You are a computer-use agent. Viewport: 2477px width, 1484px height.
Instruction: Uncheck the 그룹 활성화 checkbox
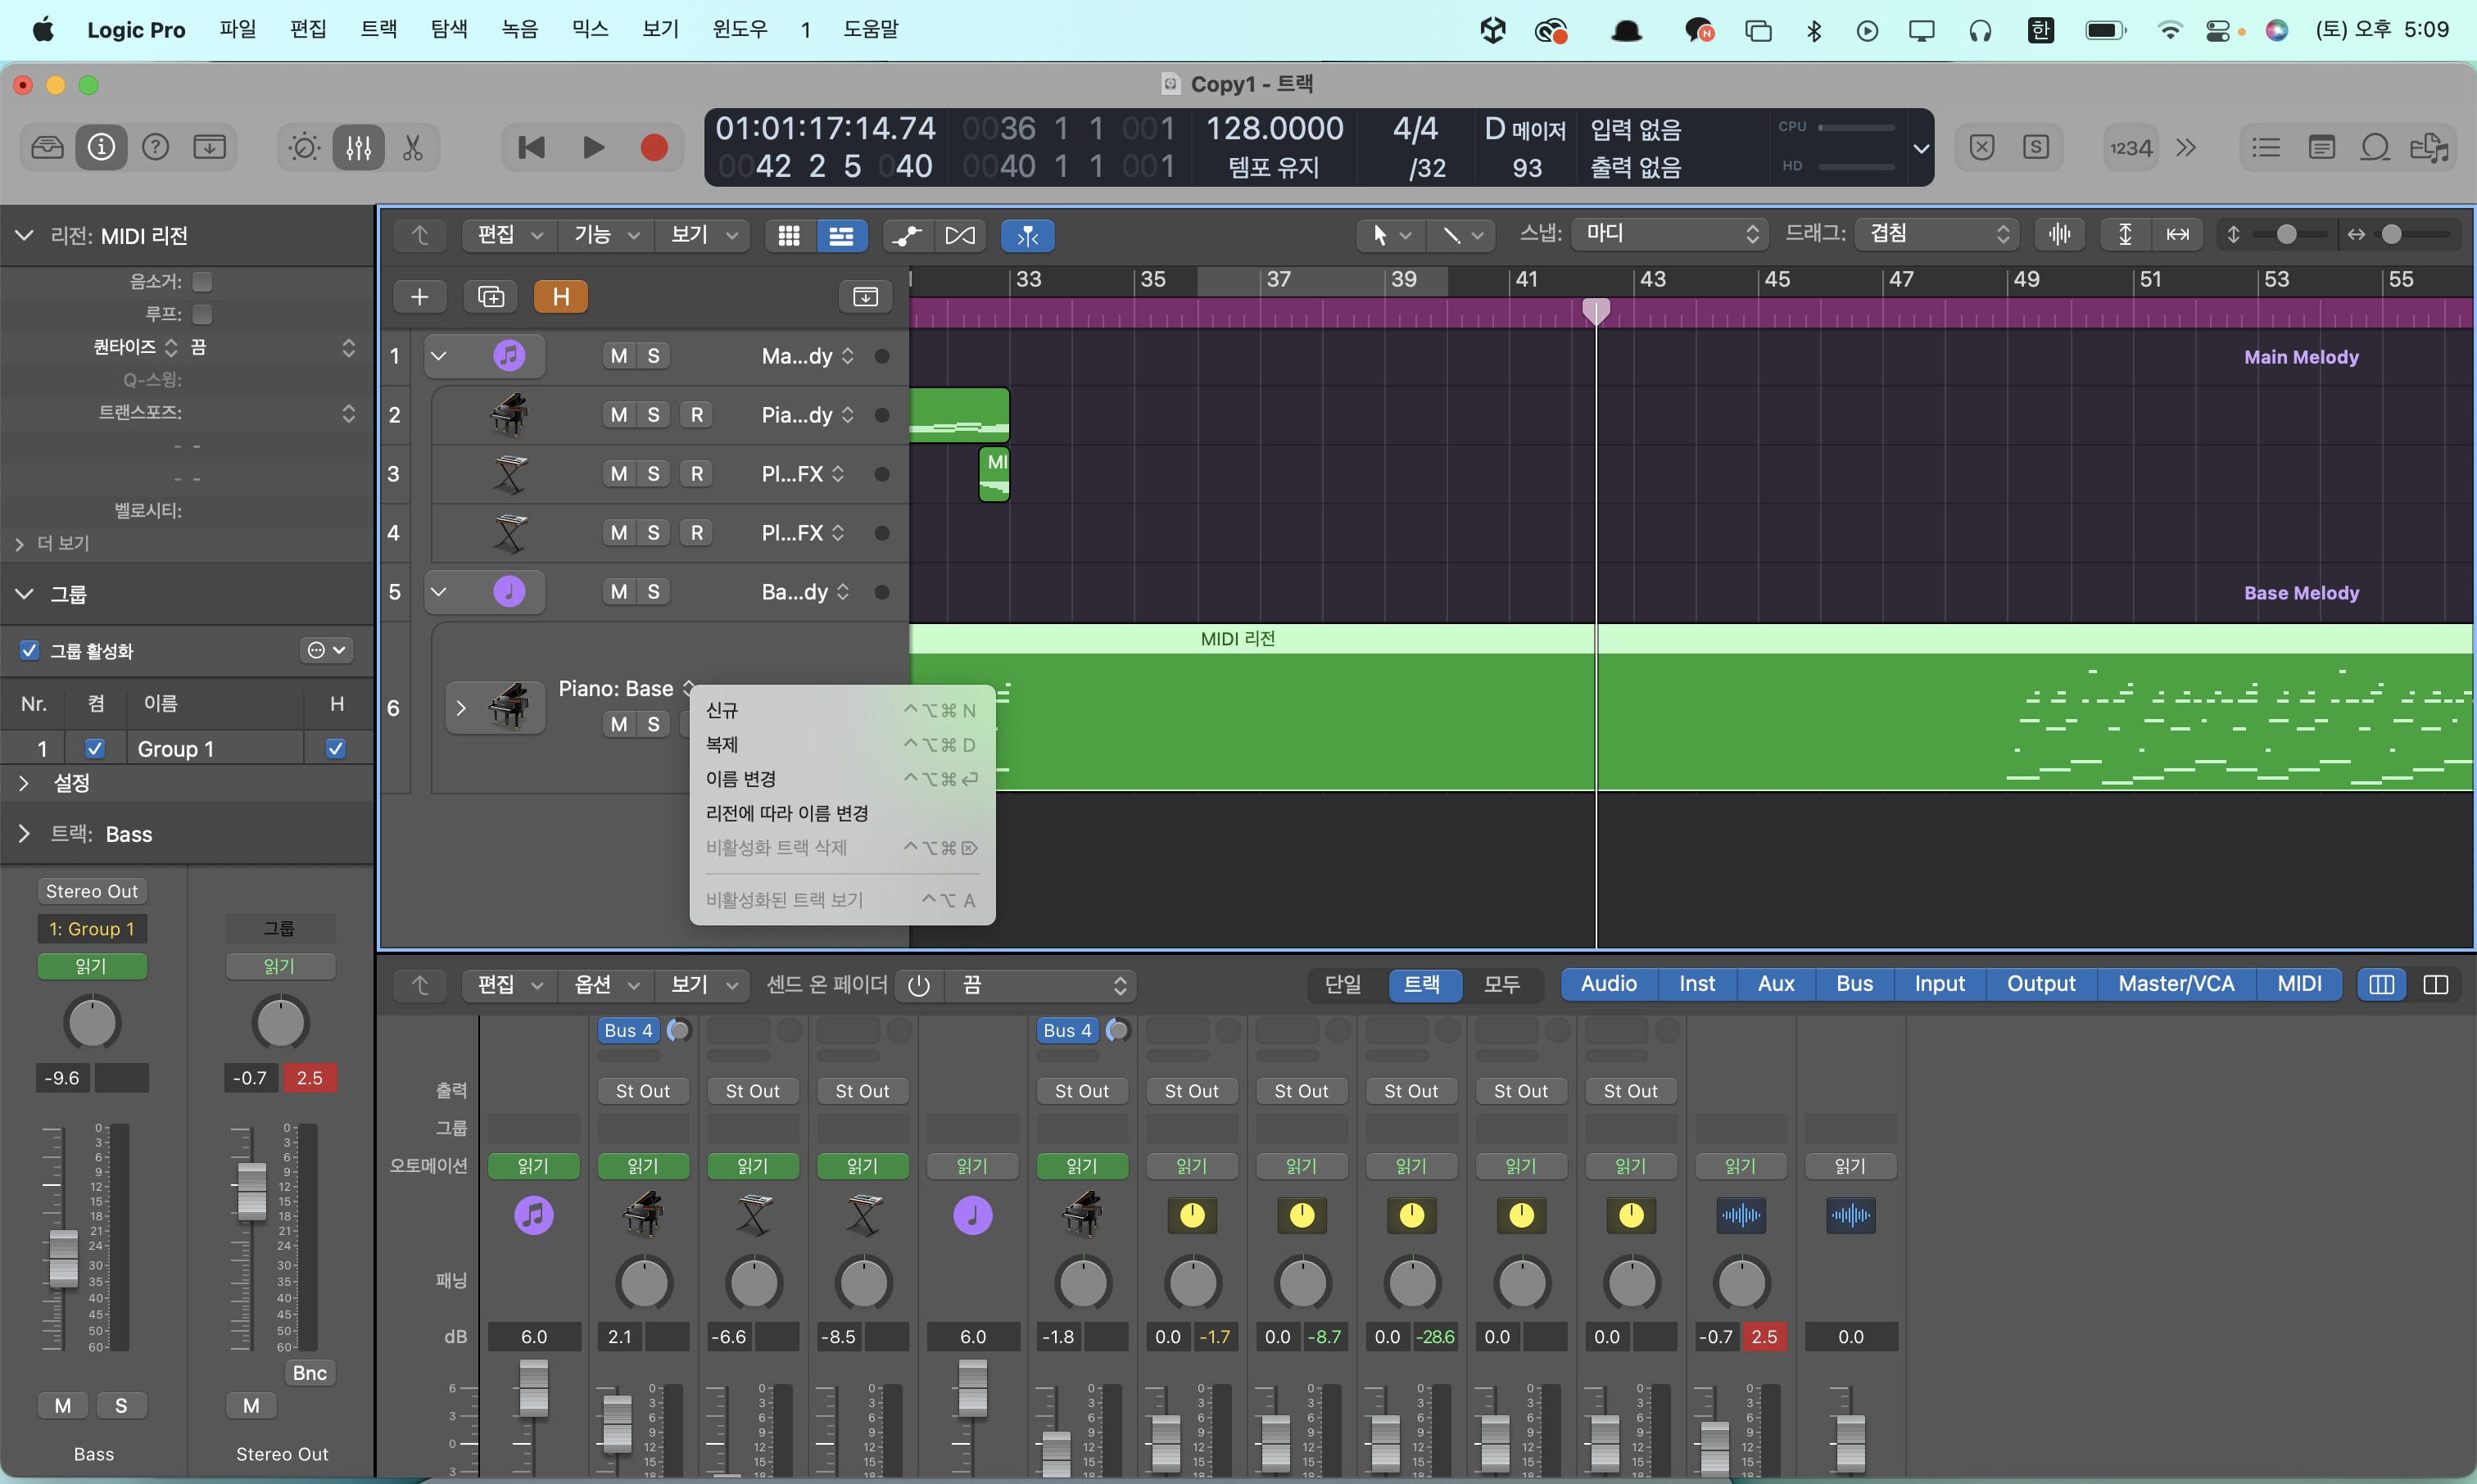pos(30,651)
